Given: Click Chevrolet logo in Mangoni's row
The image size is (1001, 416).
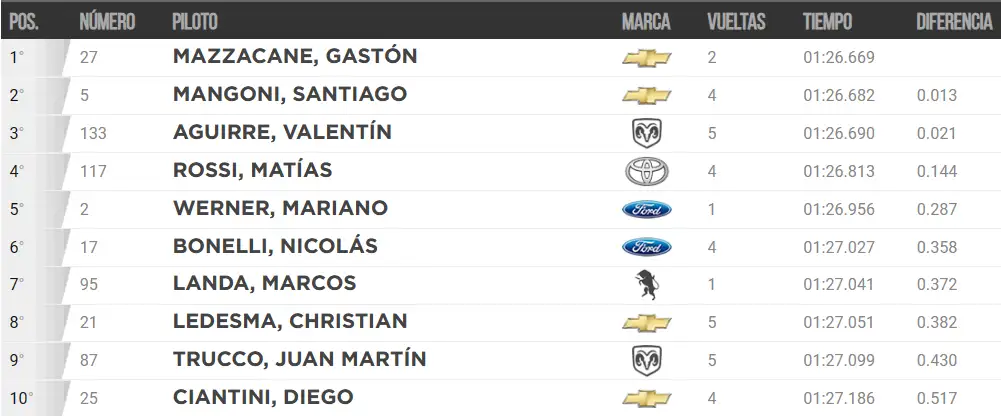Looking at the screenshot, I should (x=647, y=96).
